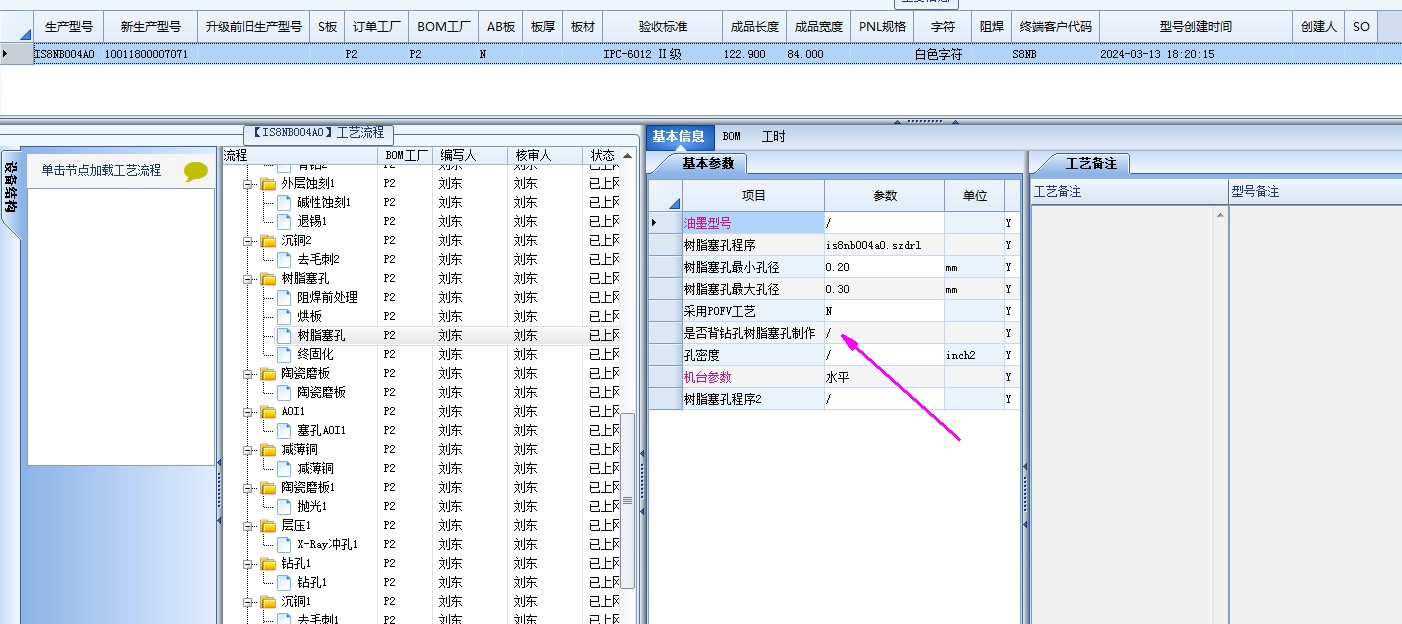
Task: Open the BOM tab
Action: click(732, 137)
